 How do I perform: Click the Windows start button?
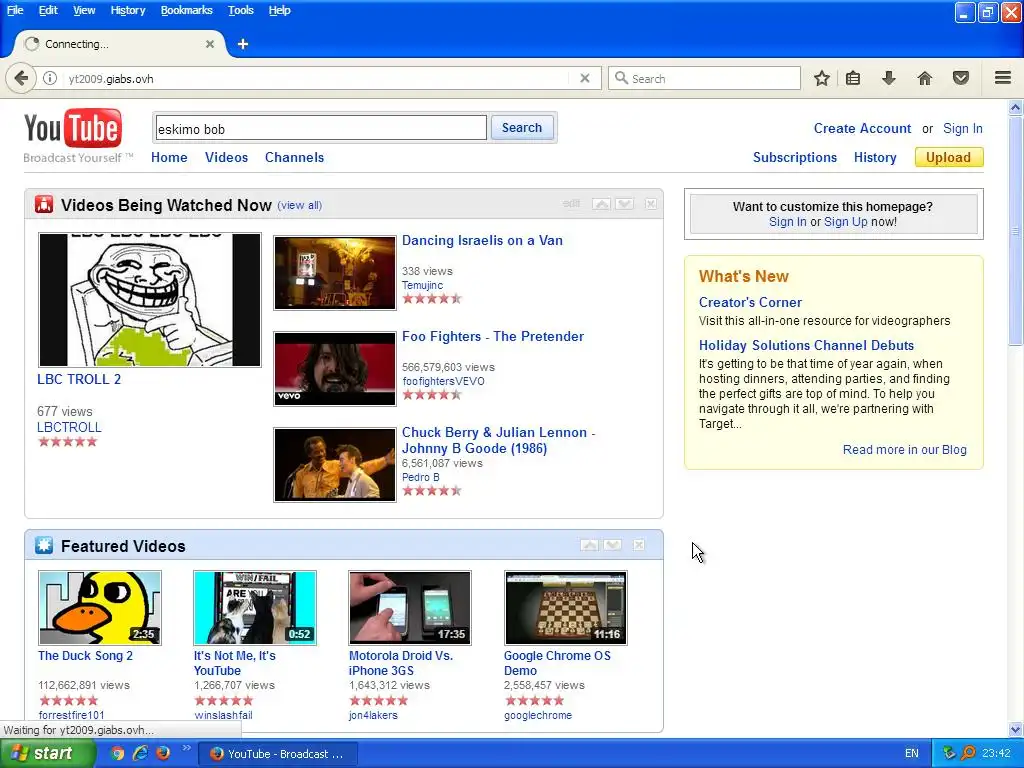coord(46,754)
